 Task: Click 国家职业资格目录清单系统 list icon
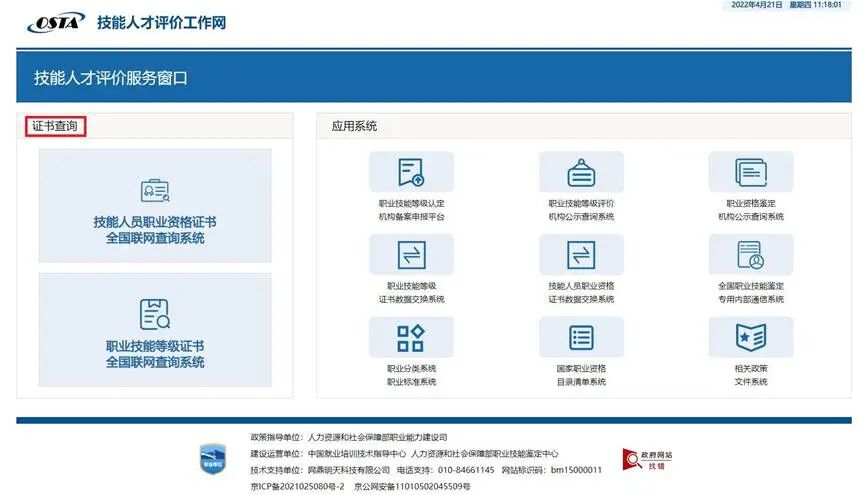581,337
